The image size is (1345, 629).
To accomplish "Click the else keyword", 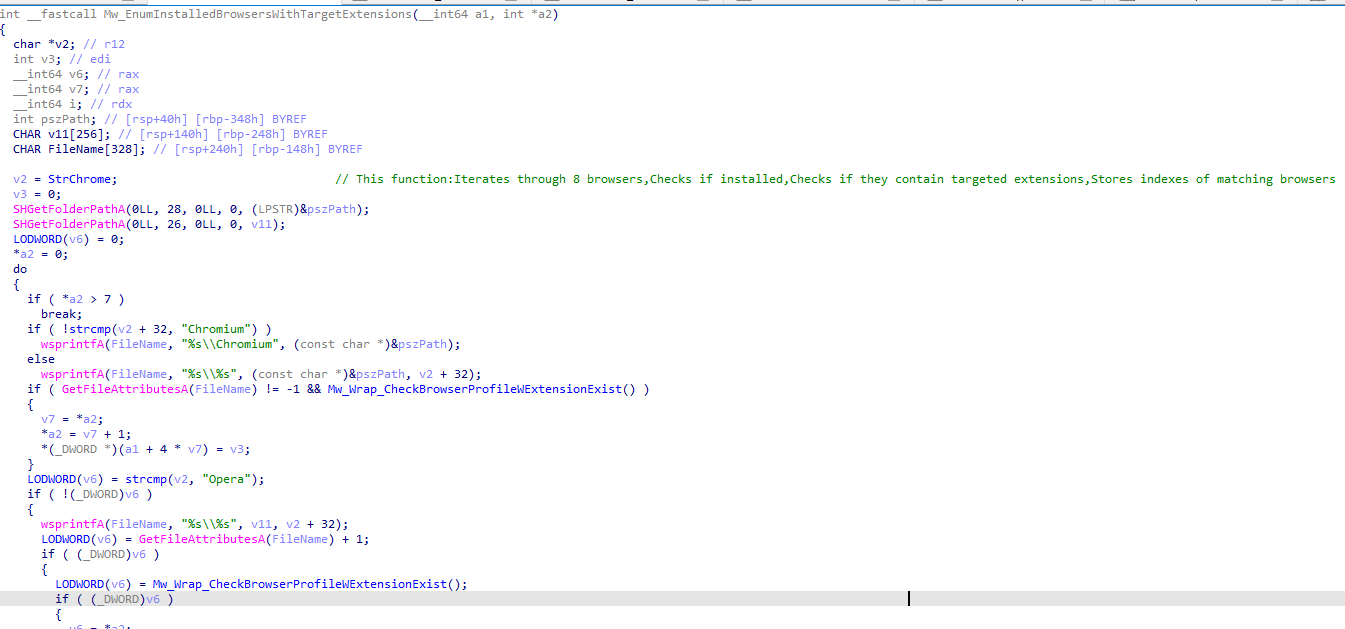I will 41,359.
